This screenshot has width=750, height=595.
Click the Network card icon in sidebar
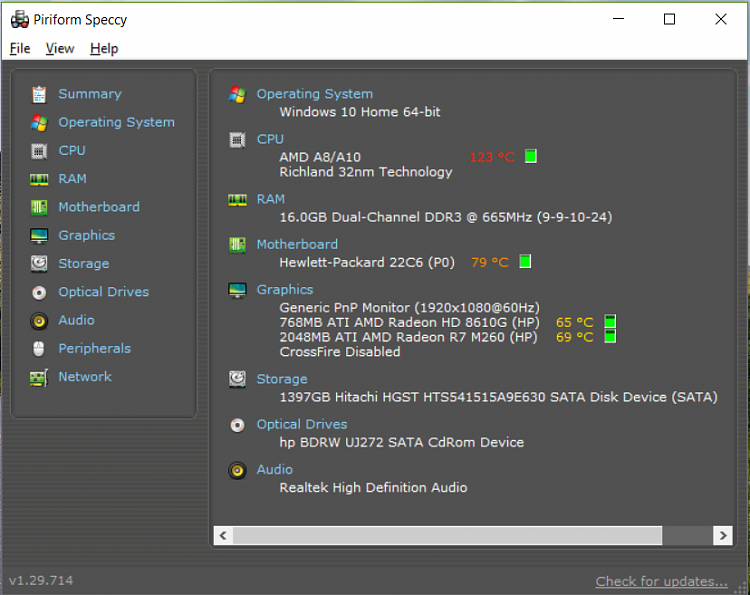click(39, 377)
